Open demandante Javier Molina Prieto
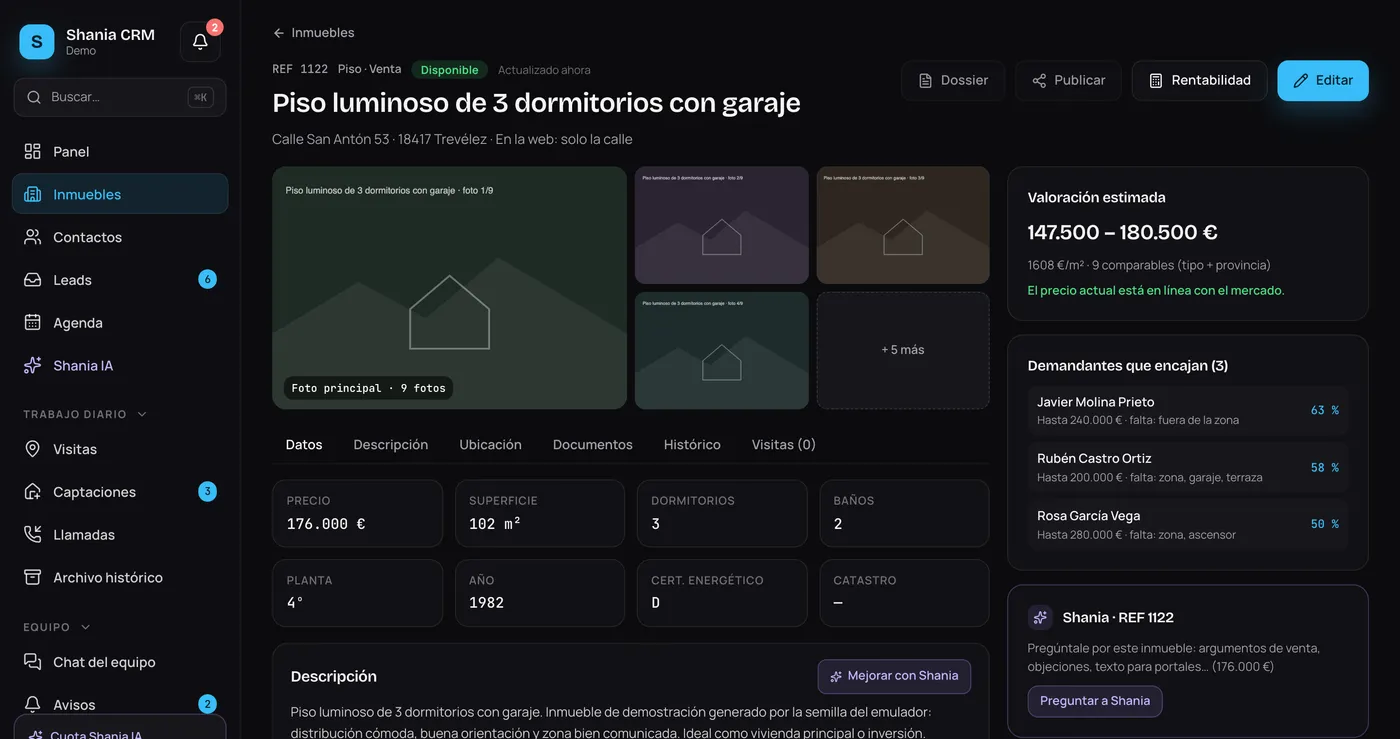1400x739 pixels. pyautogui.click(x=1188, y=410)
